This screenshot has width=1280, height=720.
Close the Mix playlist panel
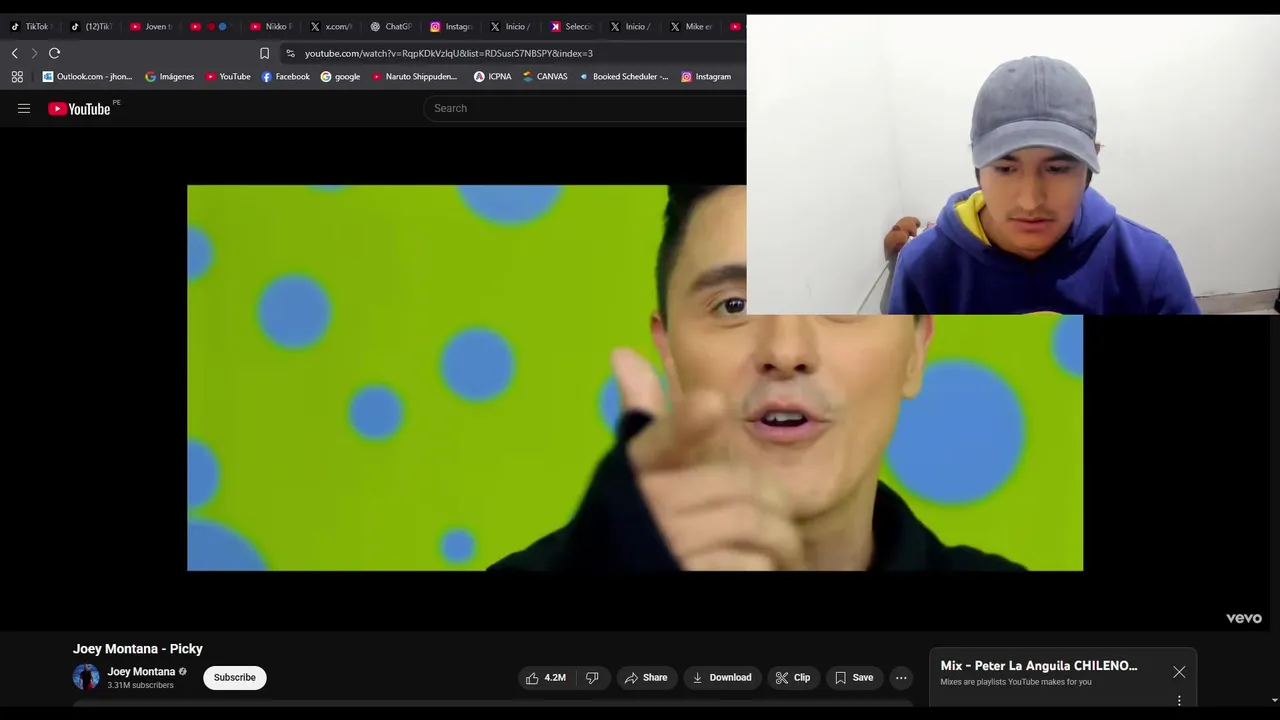click(x=1179, y=672)
